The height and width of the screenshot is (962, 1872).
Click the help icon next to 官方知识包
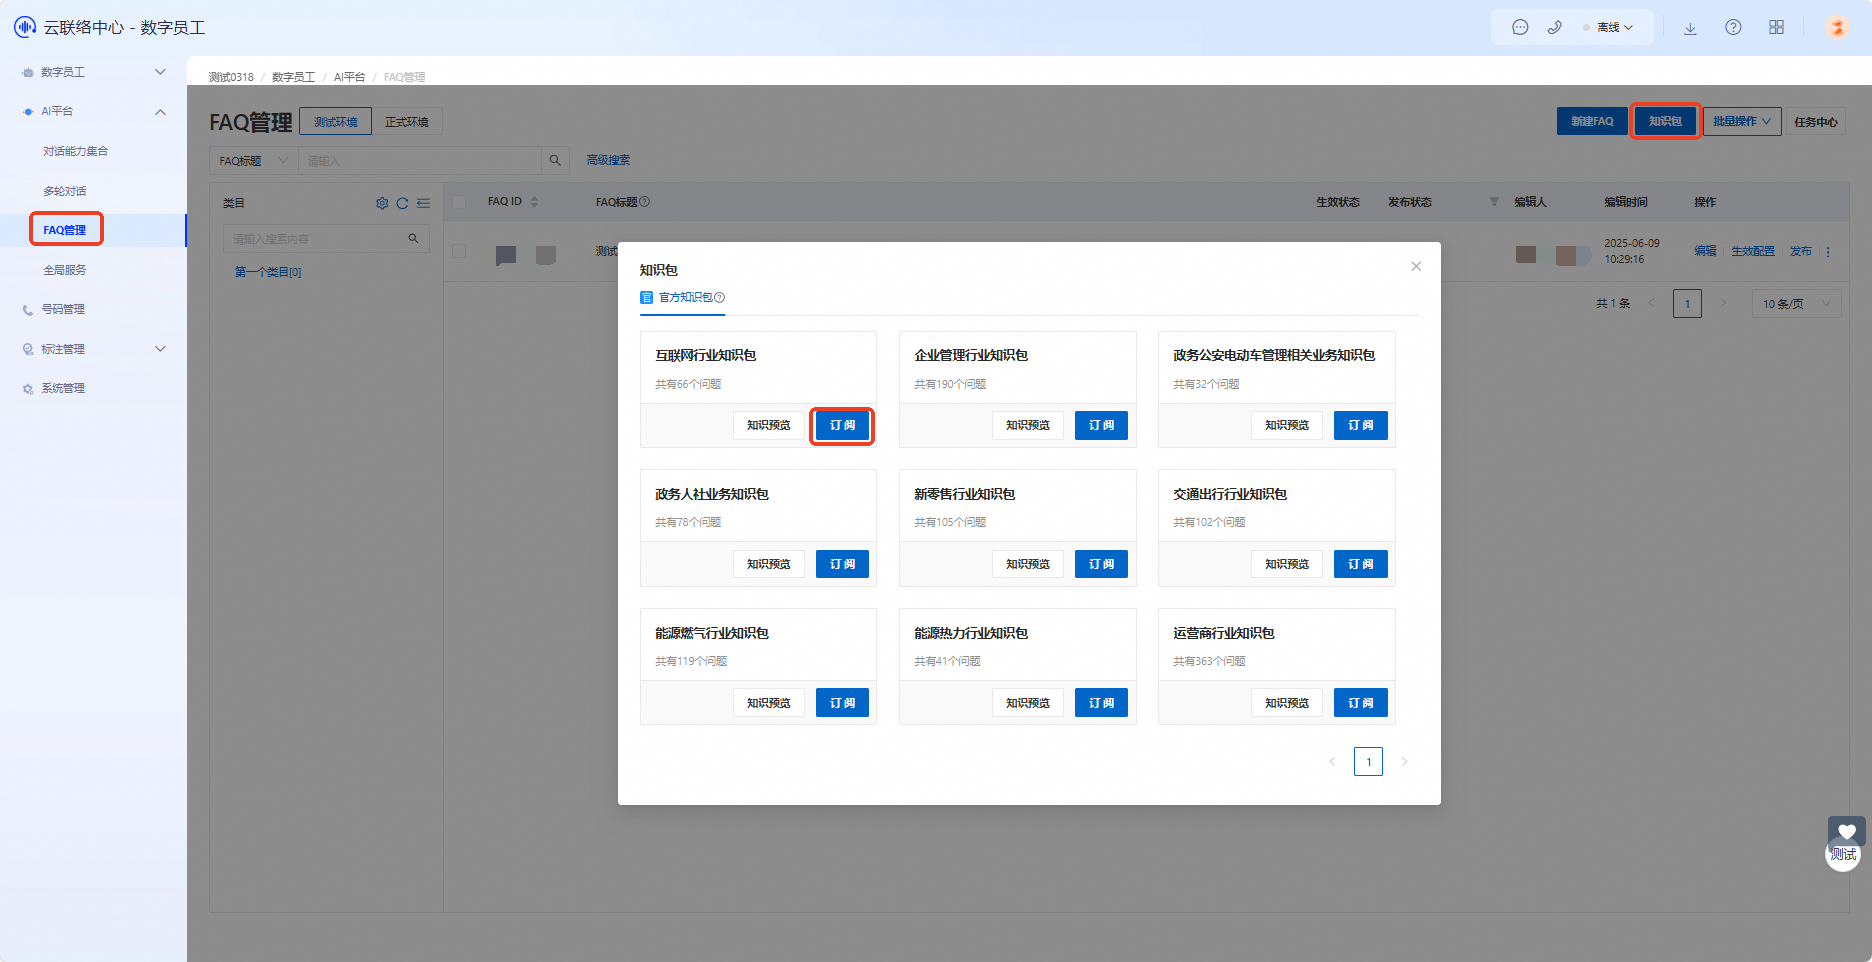719,298
